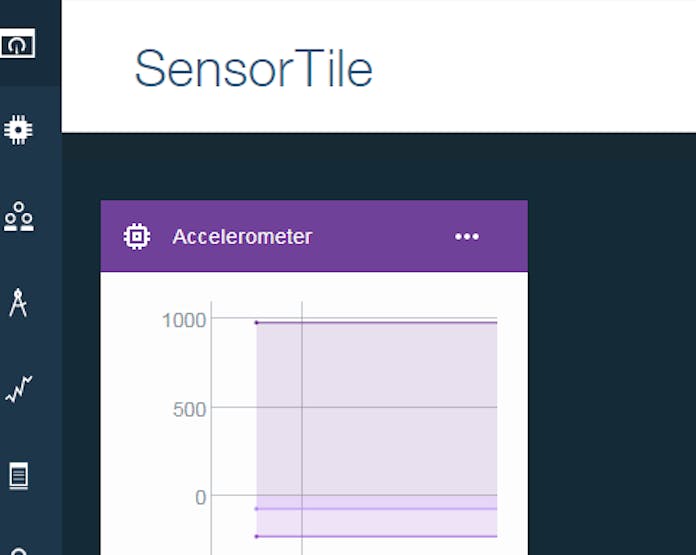Click the data point starting the top line

click(x=257, y=323)
